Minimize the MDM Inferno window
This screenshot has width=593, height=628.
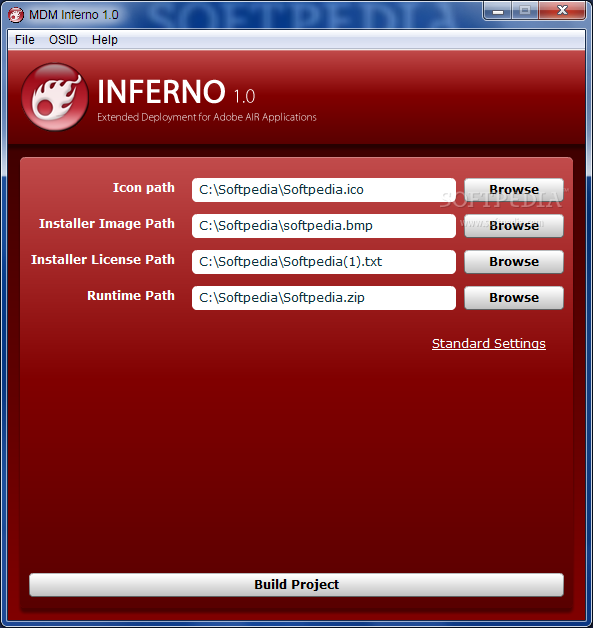pyautogui.click(x=498, y=11)
